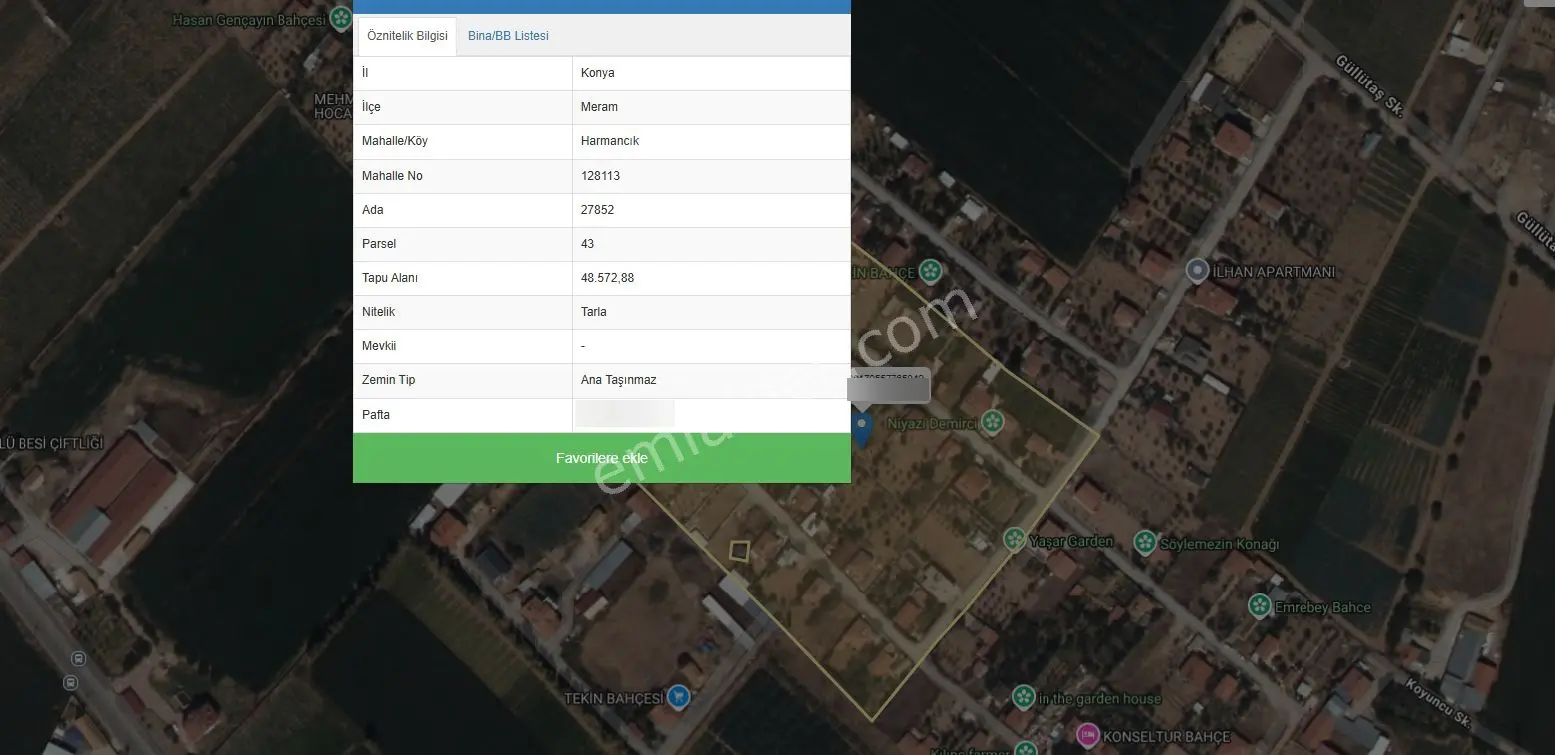Click the 'Mahalle/Köy' row label
The height and width of the screenshot is (755, 1555).
[395, 141]
